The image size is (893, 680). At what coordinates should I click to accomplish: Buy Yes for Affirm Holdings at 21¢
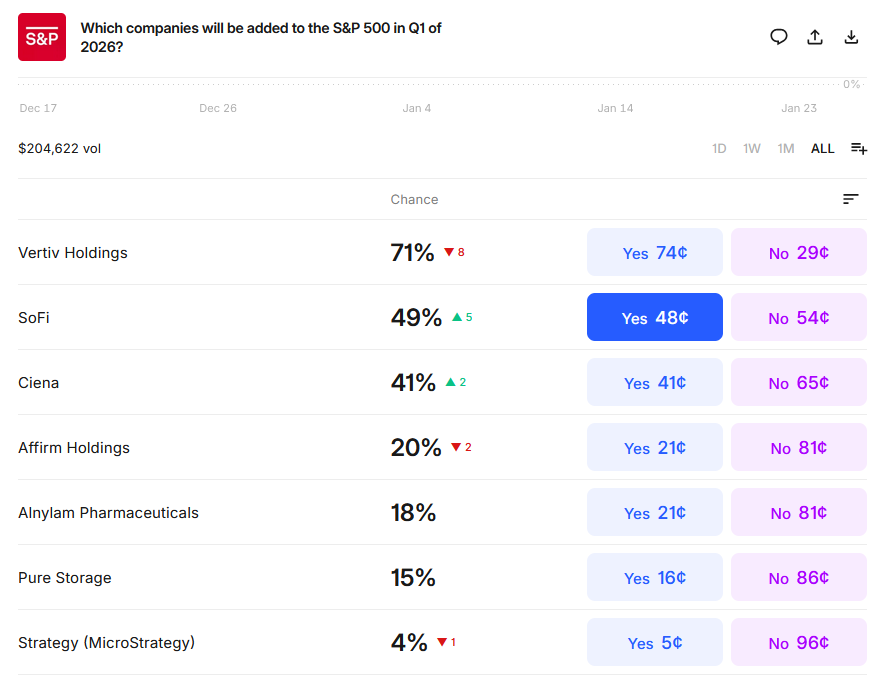point(655,448)
